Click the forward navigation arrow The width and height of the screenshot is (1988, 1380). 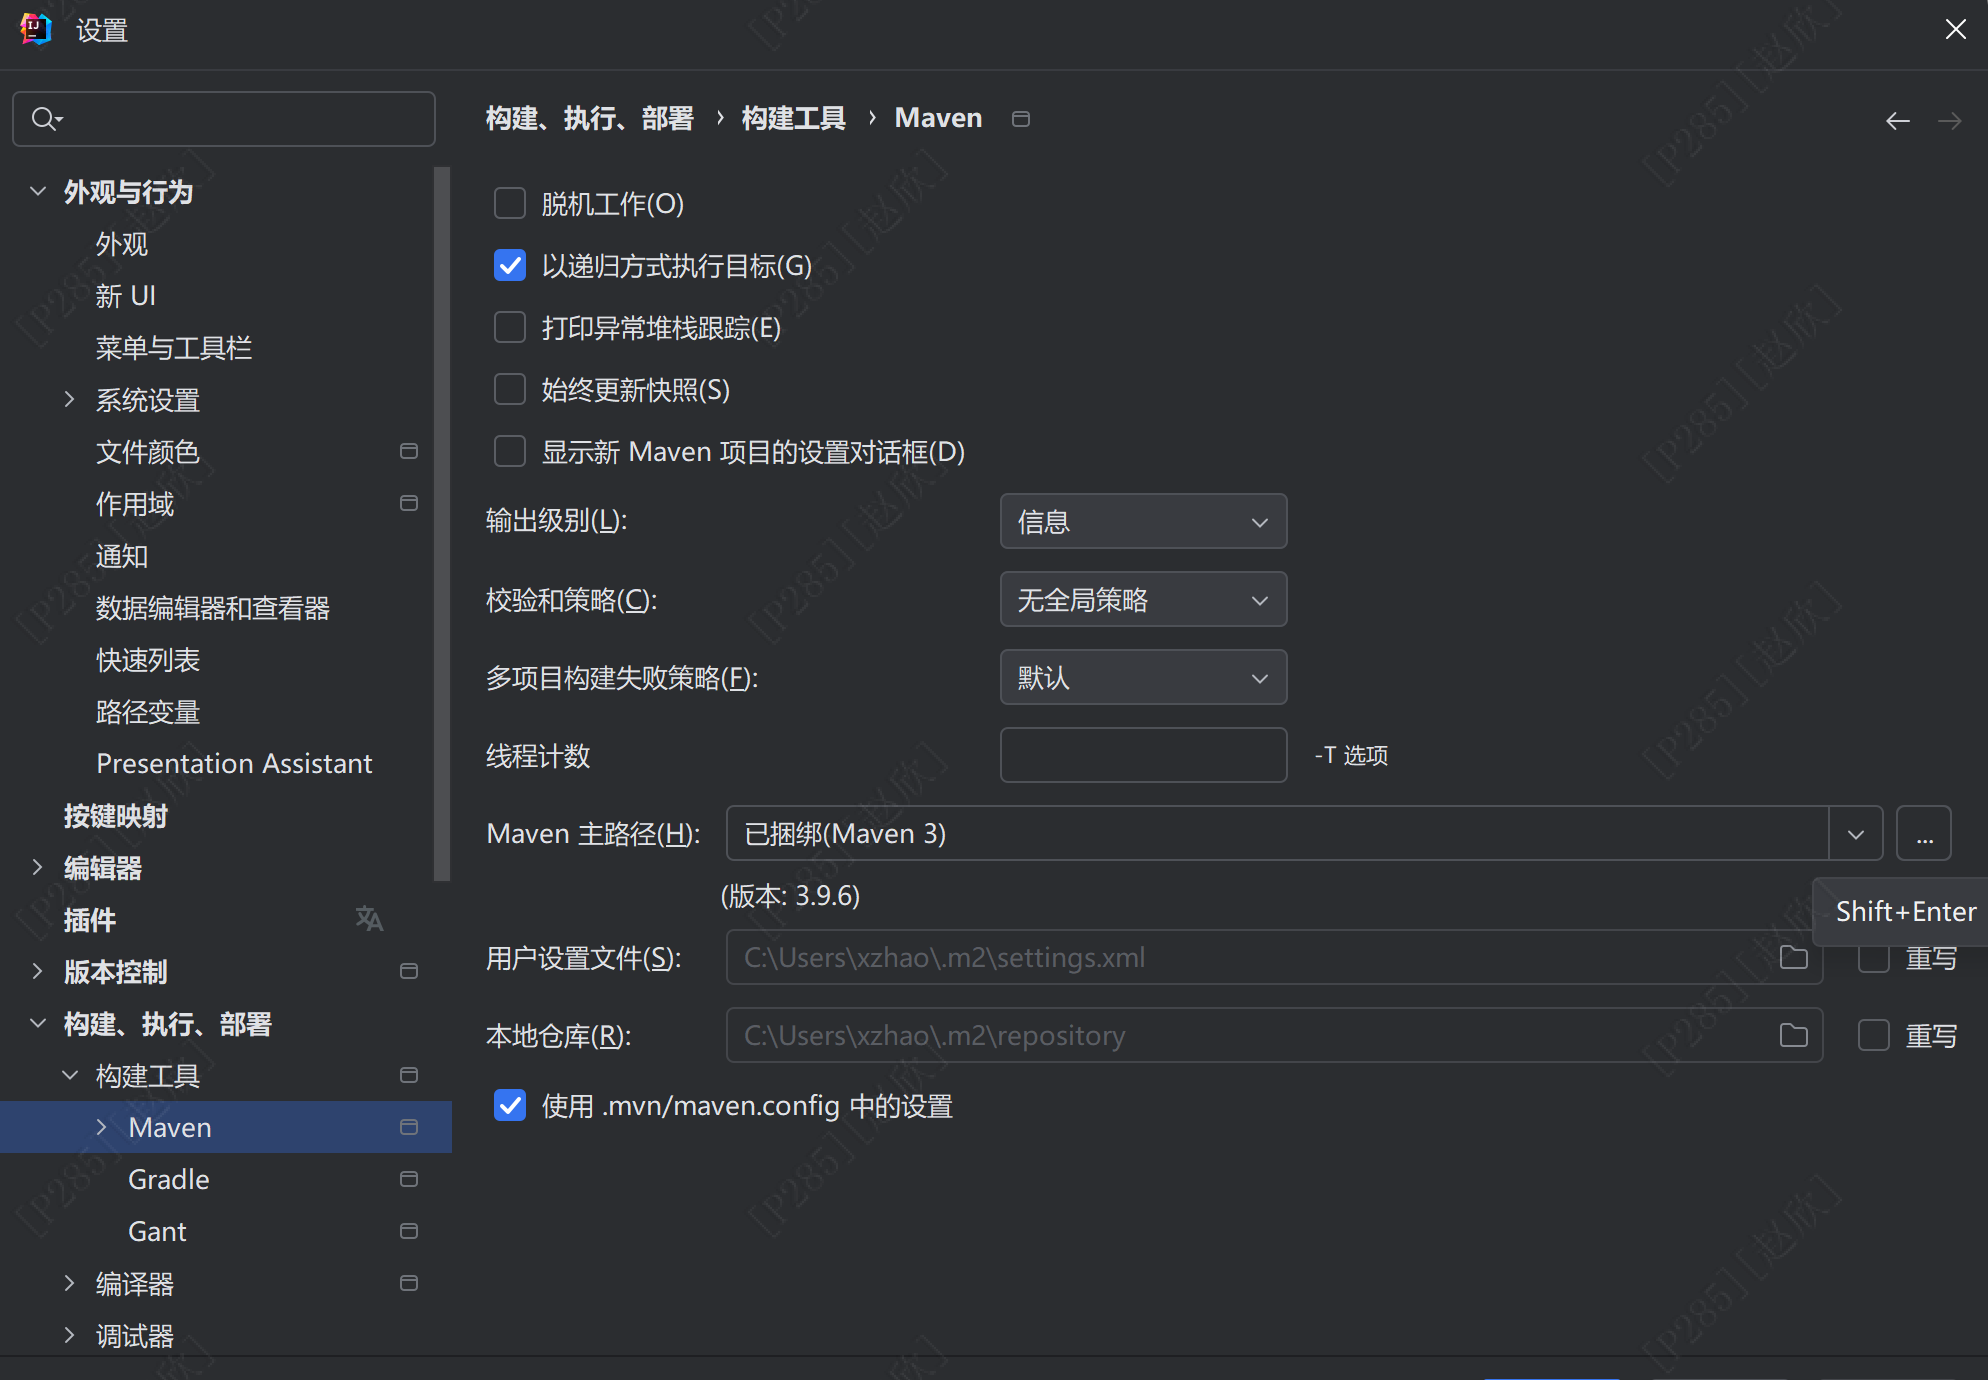pos(1949,121)
